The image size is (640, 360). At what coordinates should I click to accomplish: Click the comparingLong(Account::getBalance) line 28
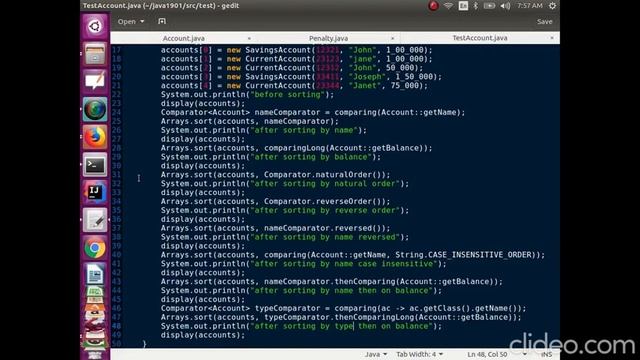pos(296,148)
